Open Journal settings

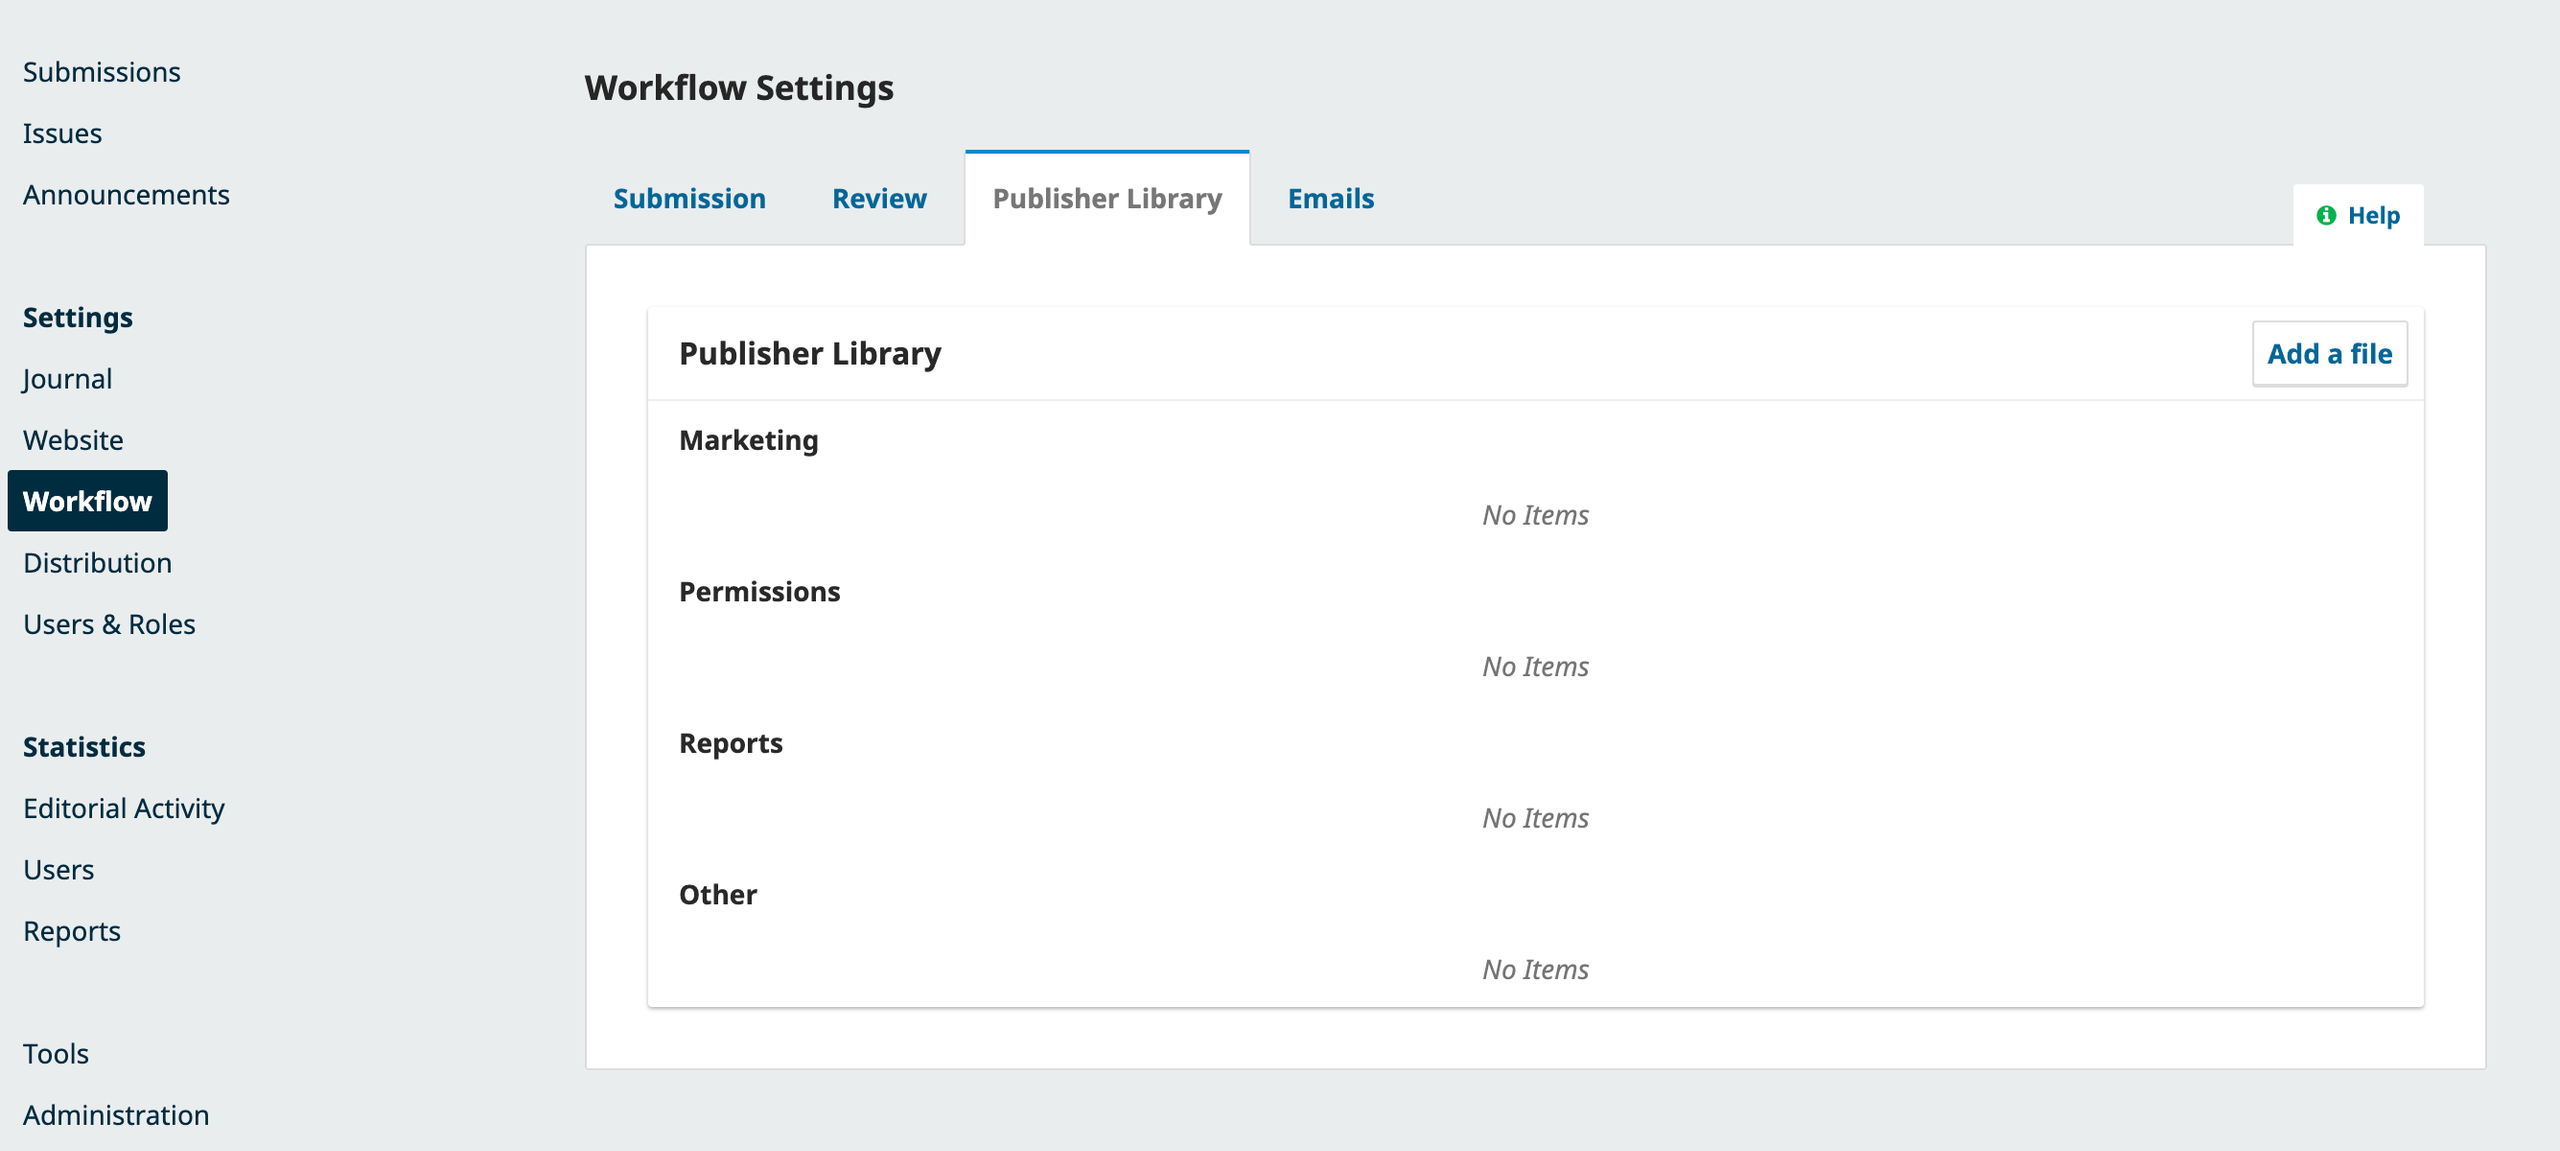click(67, 379)
